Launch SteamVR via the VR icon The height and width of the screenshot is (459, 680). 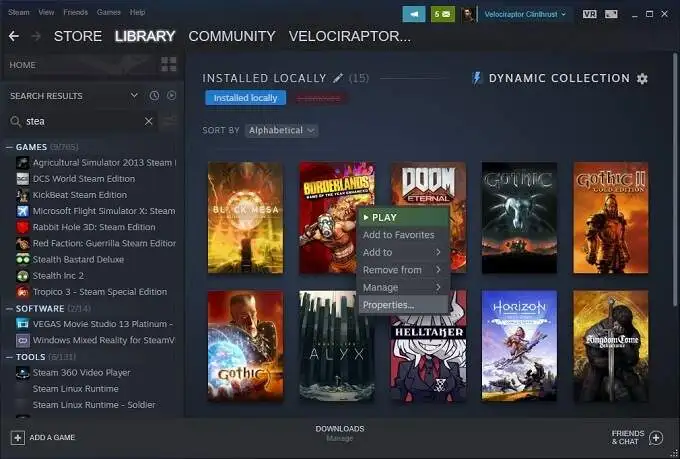point(589,14)
